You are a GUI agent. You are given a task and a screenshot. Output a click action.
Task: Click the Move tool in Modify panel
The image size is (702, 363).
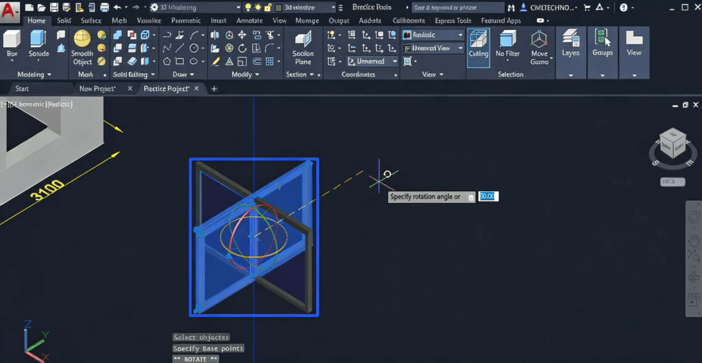click(x=242, y=35)
